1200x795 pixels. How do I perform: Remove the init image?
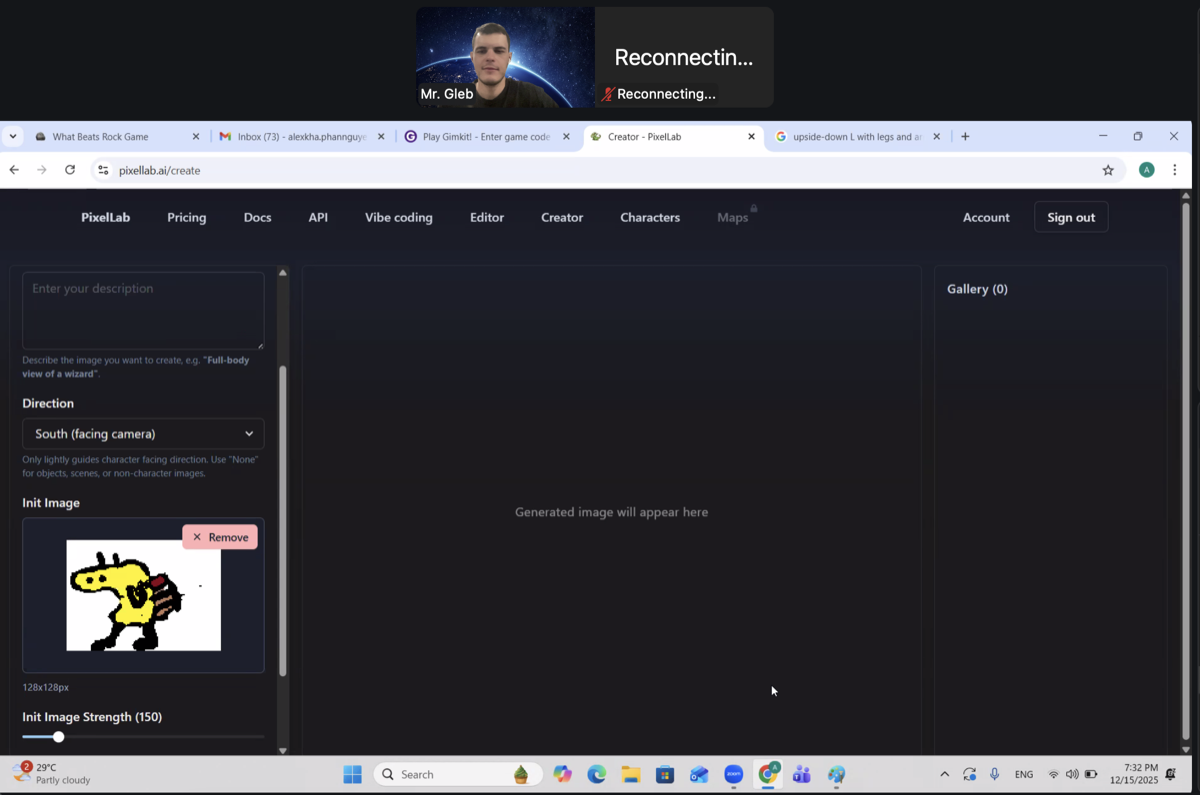coord(220,537)
